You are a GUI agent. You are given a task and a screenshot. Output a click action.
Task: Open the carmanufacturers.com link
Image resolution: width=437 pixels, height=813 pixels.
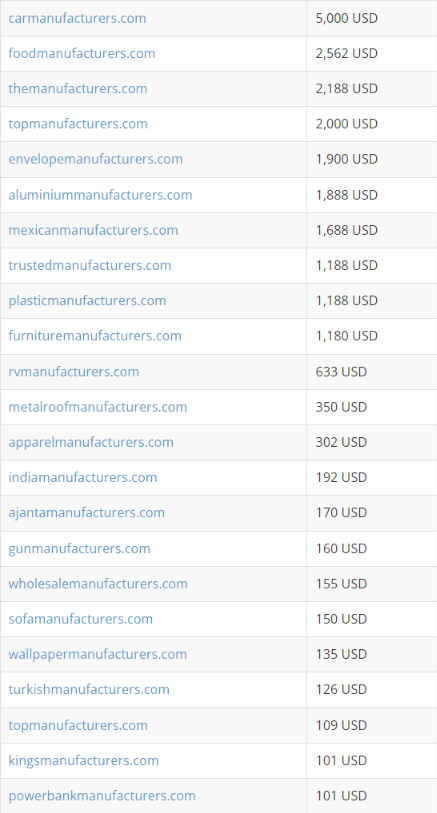coord(77,18)
